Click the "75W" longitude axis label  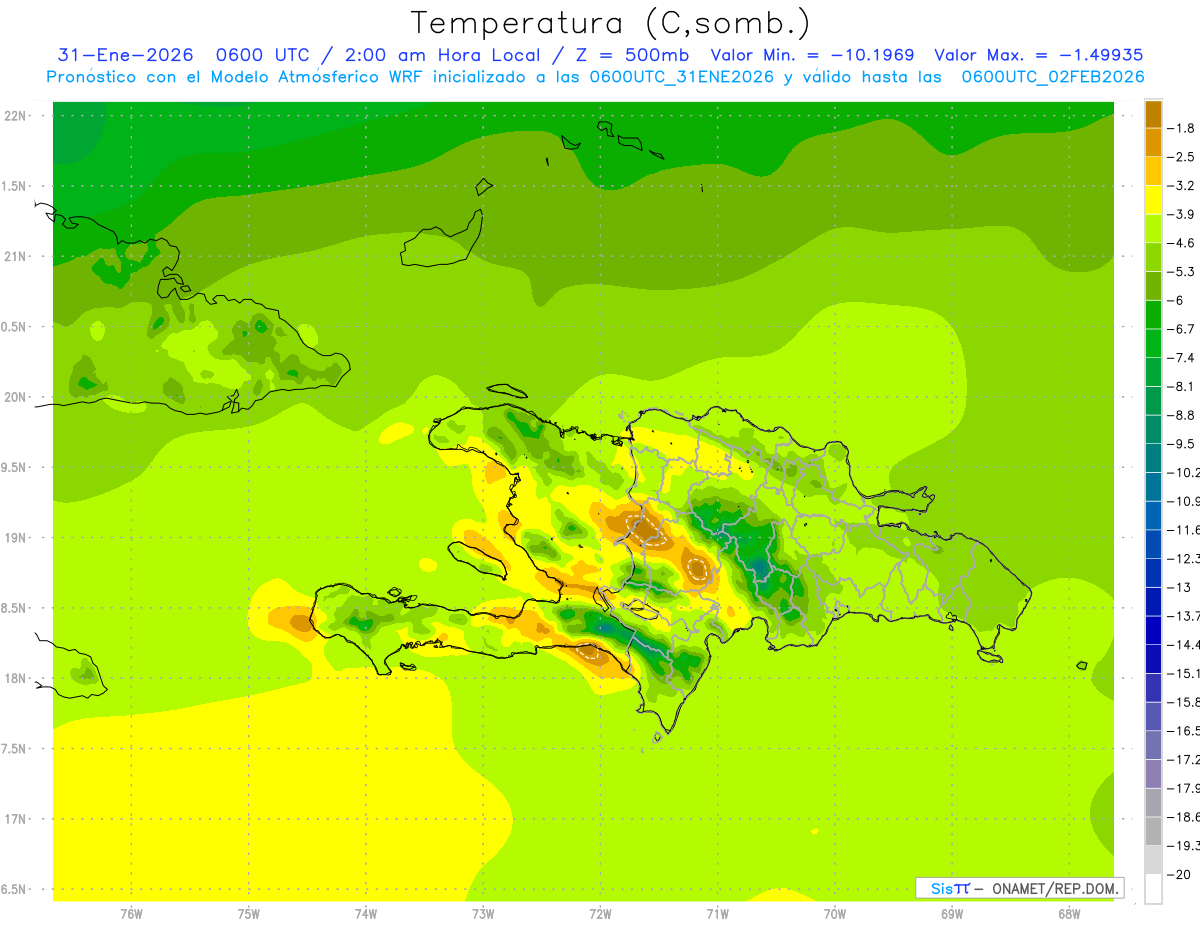[x=249, y=914]
